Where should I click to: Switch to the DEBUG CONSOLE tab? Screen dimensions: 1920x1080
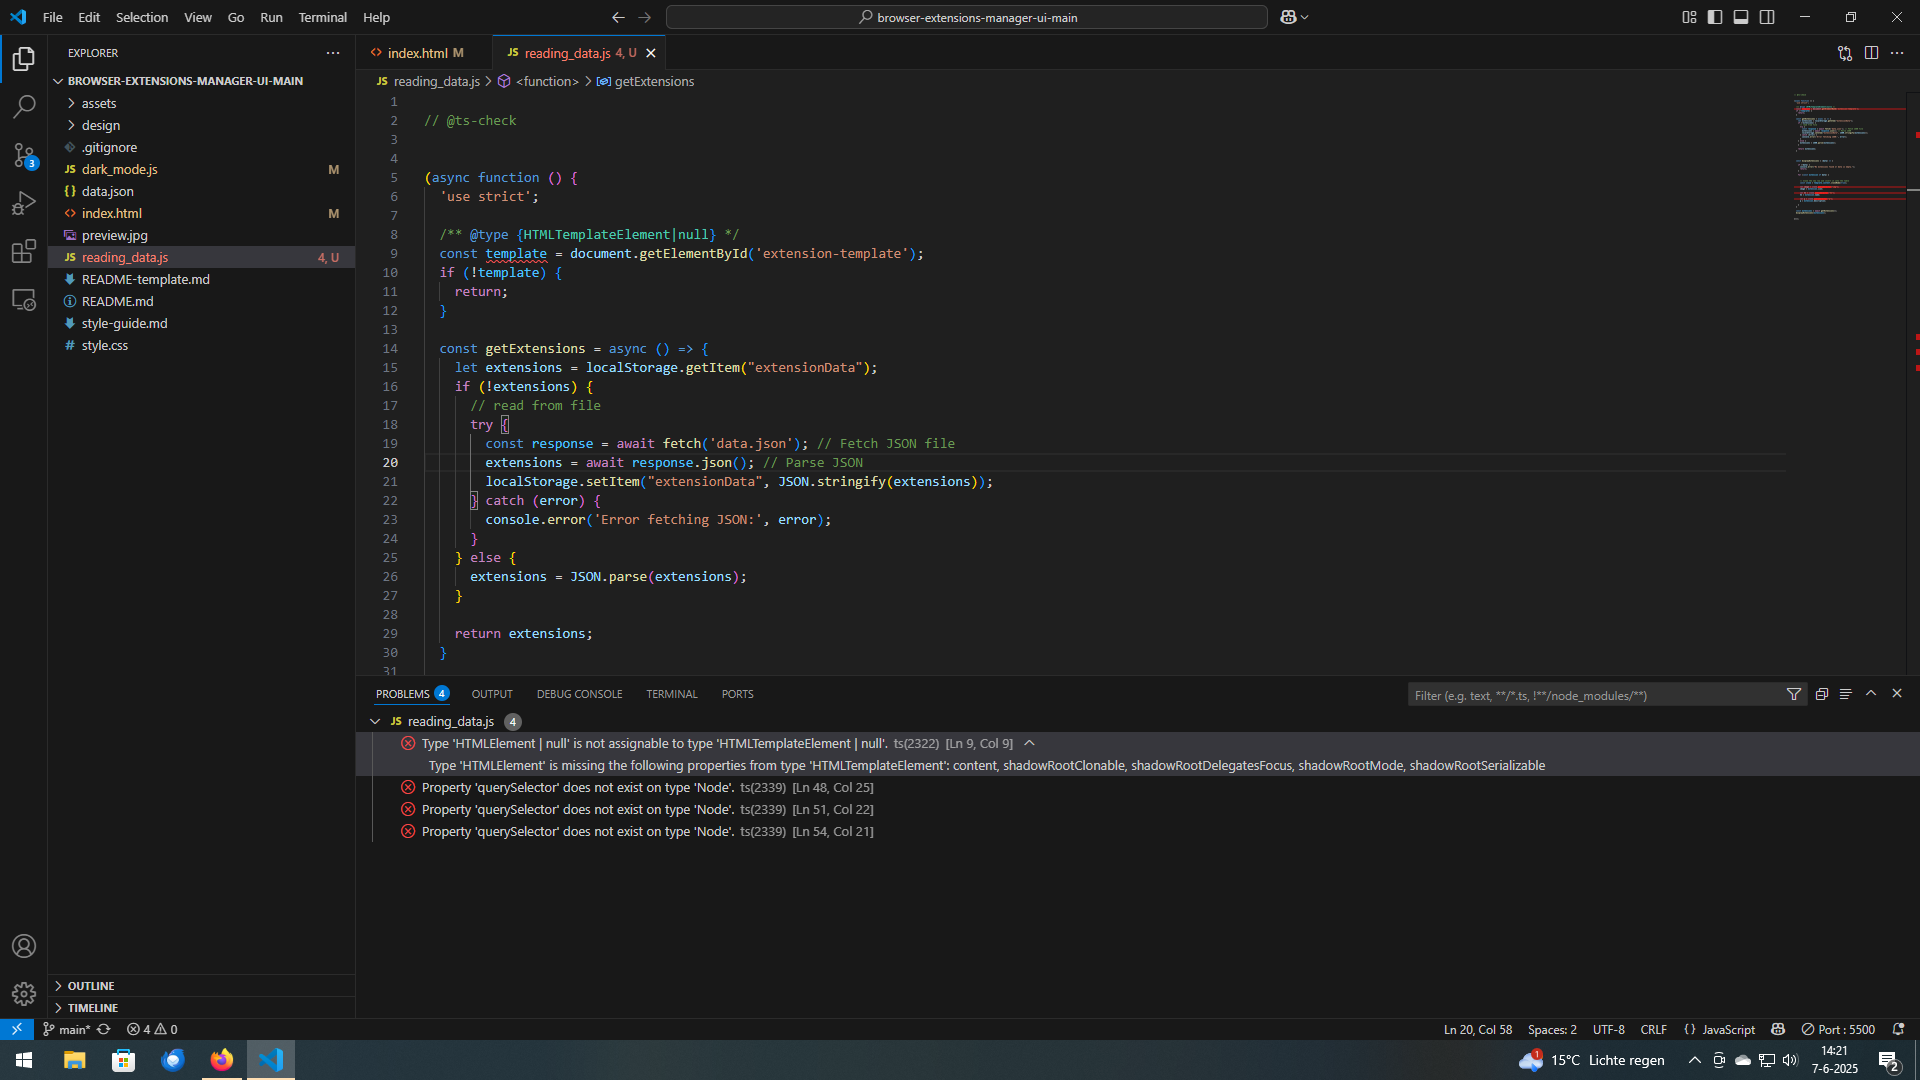click(x=579, y=694)
